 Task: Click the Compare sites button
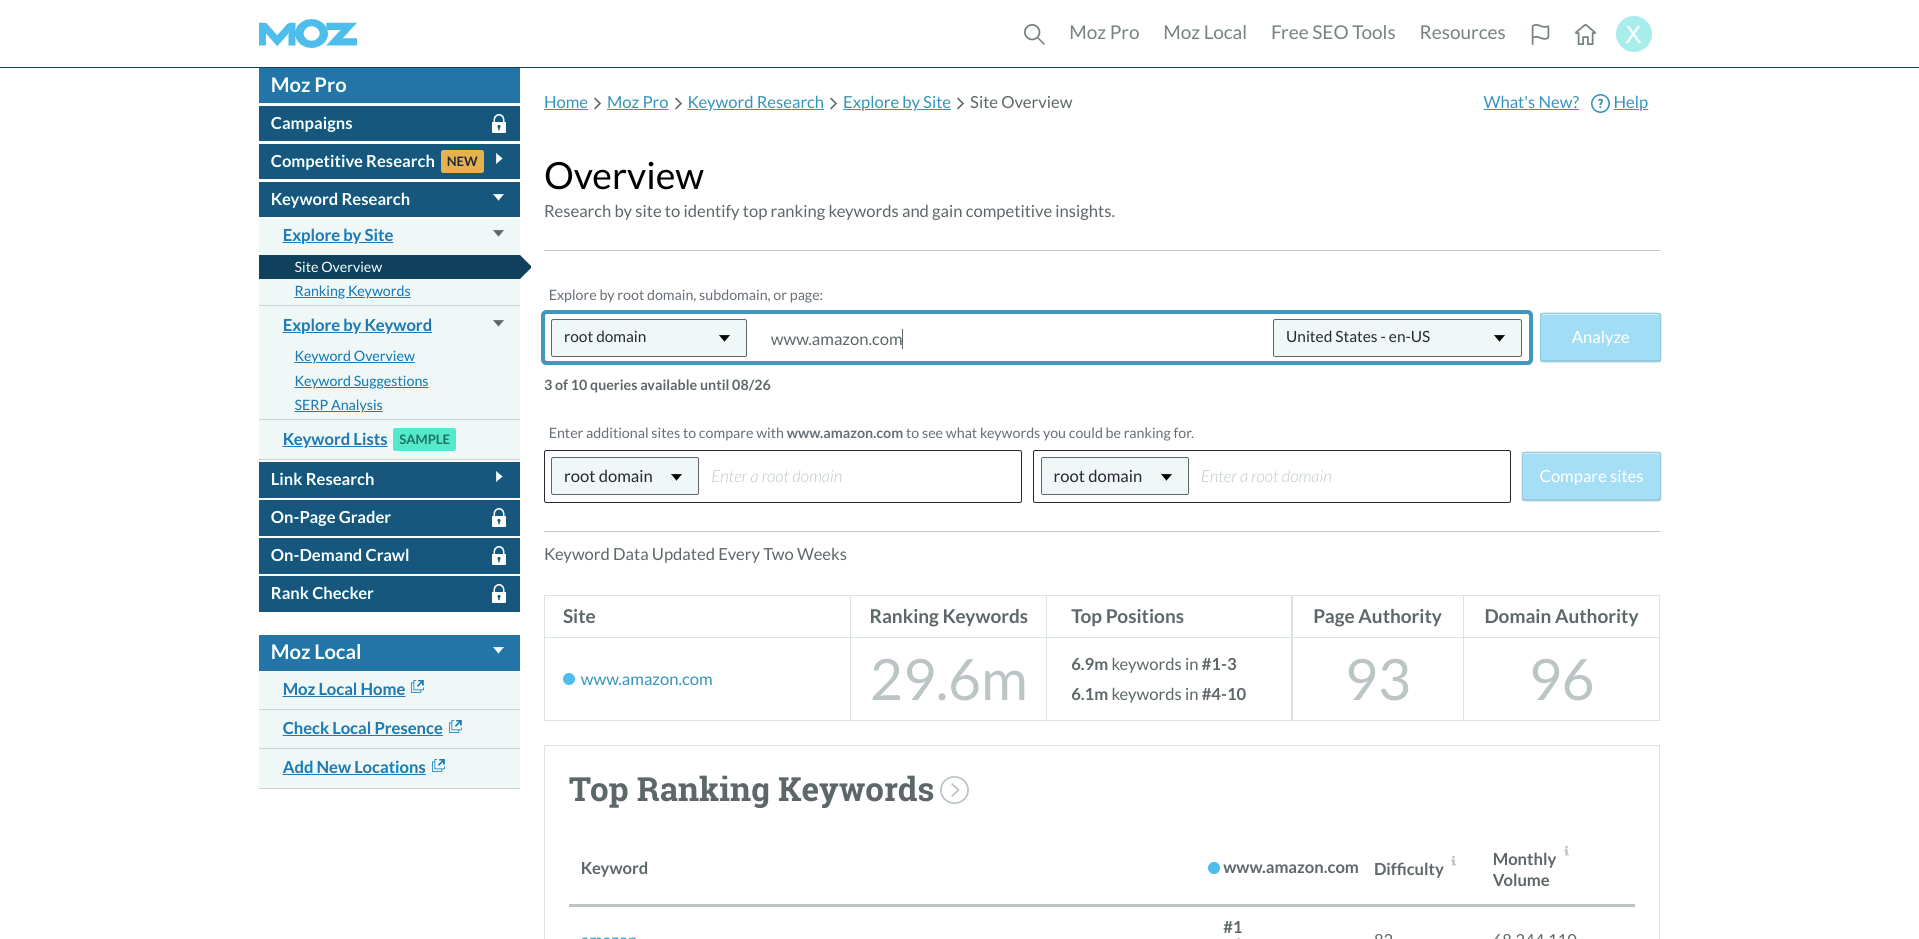(x=1591, y=476)
